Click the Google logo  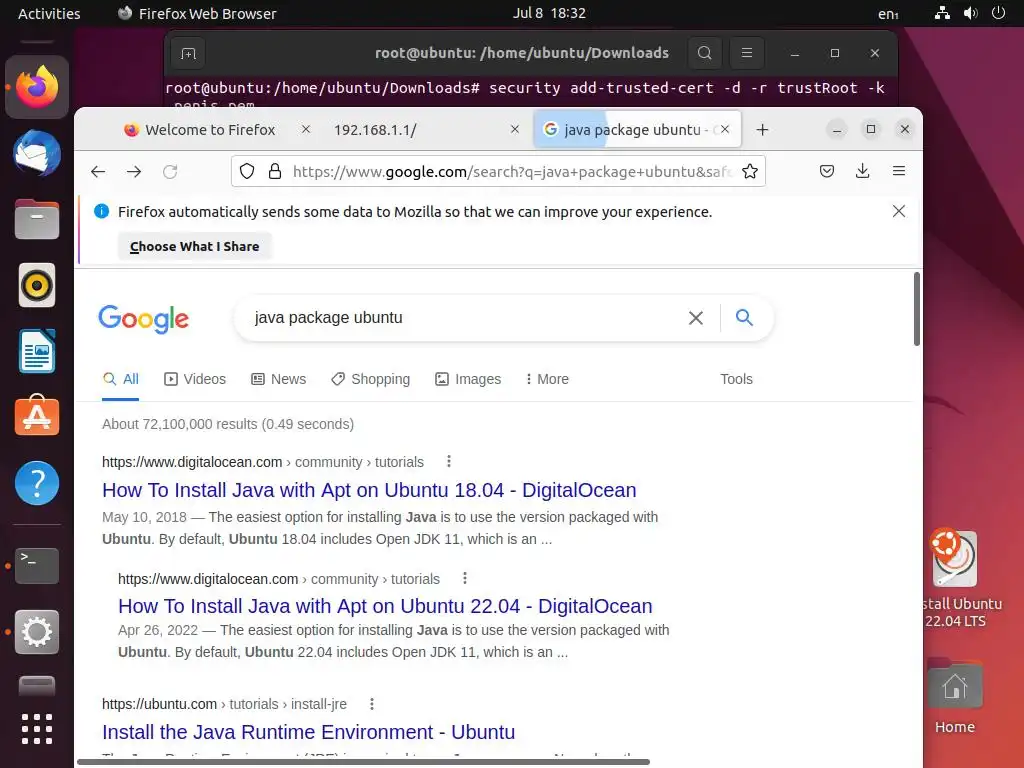[144, 319]
